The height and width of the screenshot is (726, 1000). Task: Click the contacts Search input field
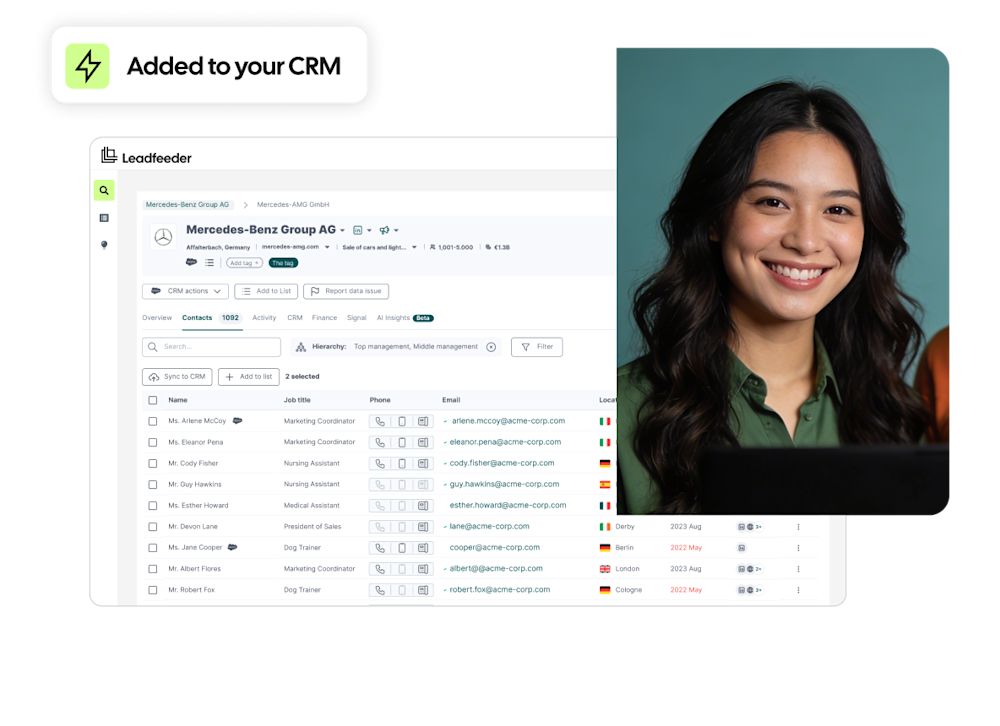(x=211, y=347)
